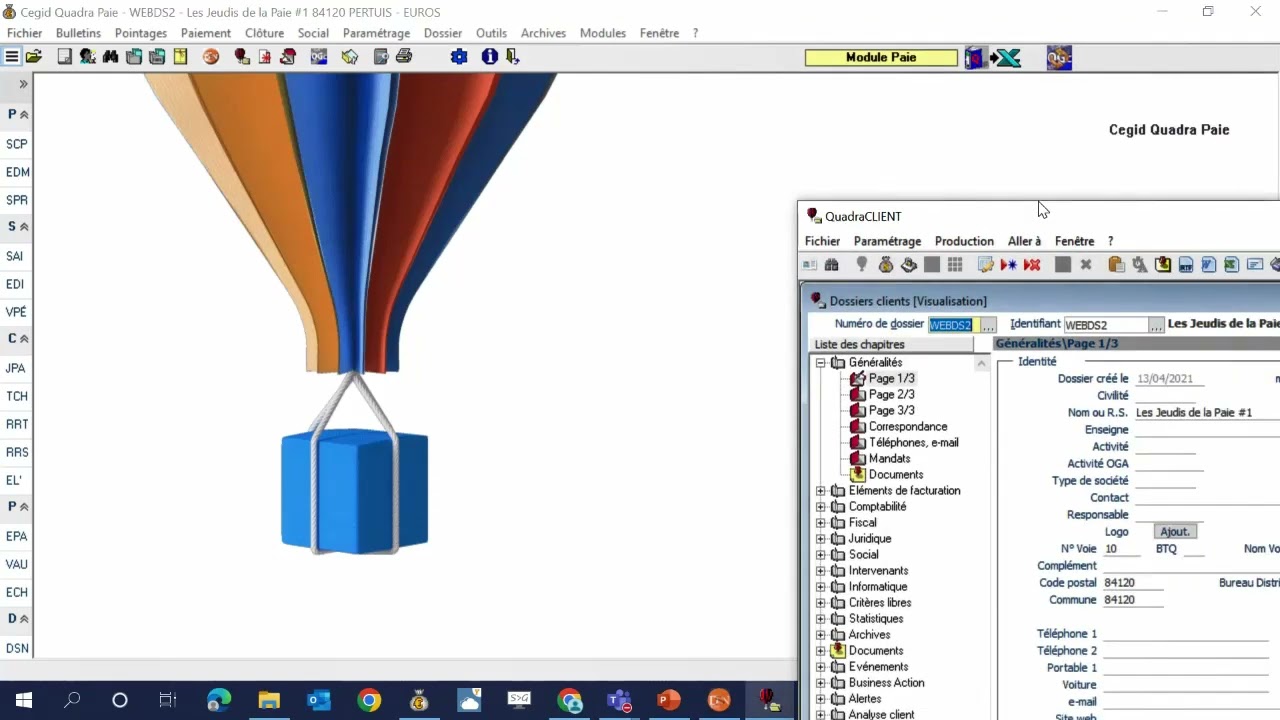Expand the Intervenants tree node

[821, 571]
